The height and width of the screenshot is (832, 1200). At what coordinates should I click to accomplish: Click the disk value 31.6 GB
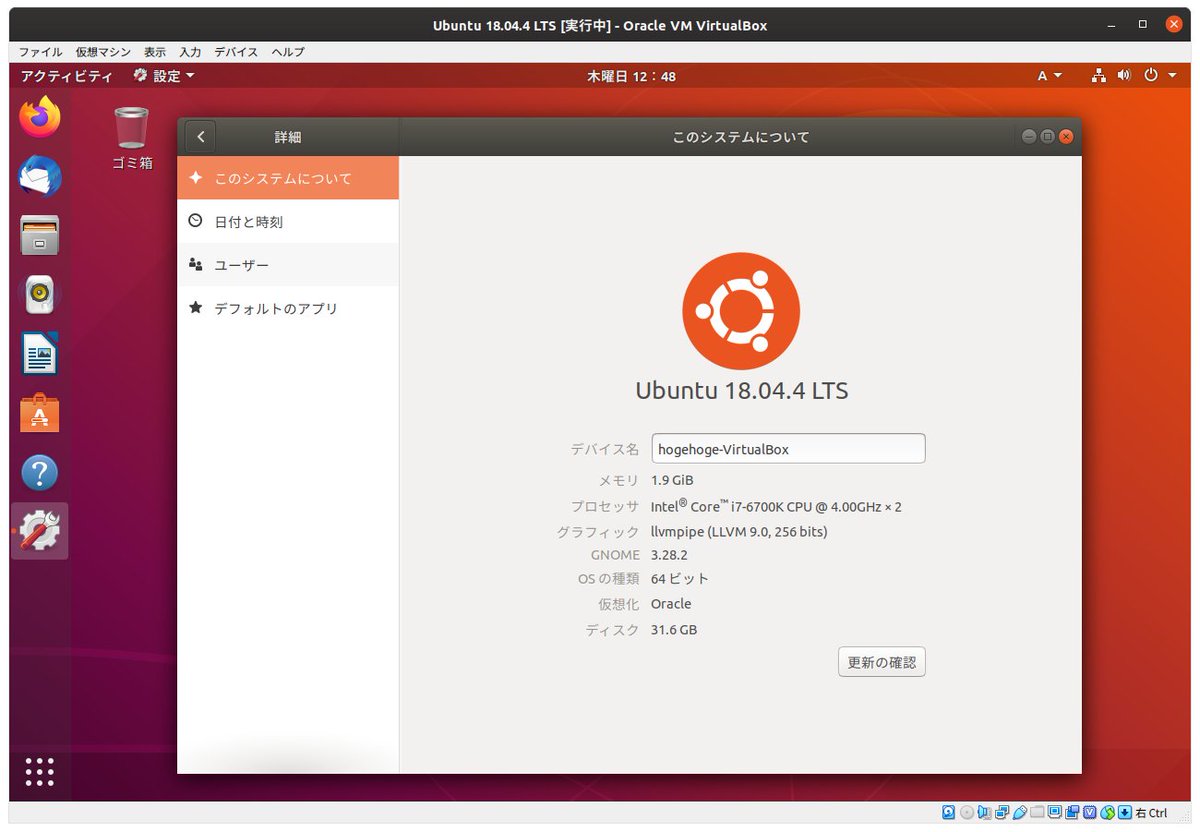click(674, 630)
